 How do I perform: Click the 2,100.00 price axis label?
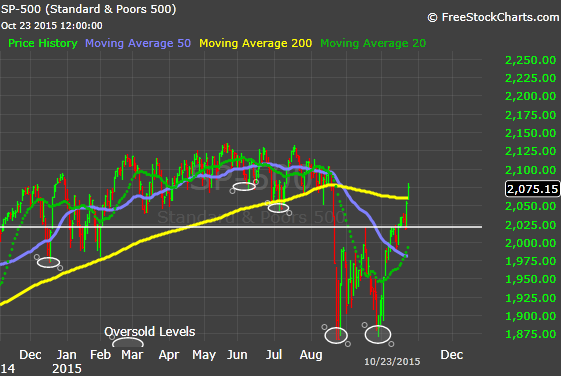(x=530, y=170)
